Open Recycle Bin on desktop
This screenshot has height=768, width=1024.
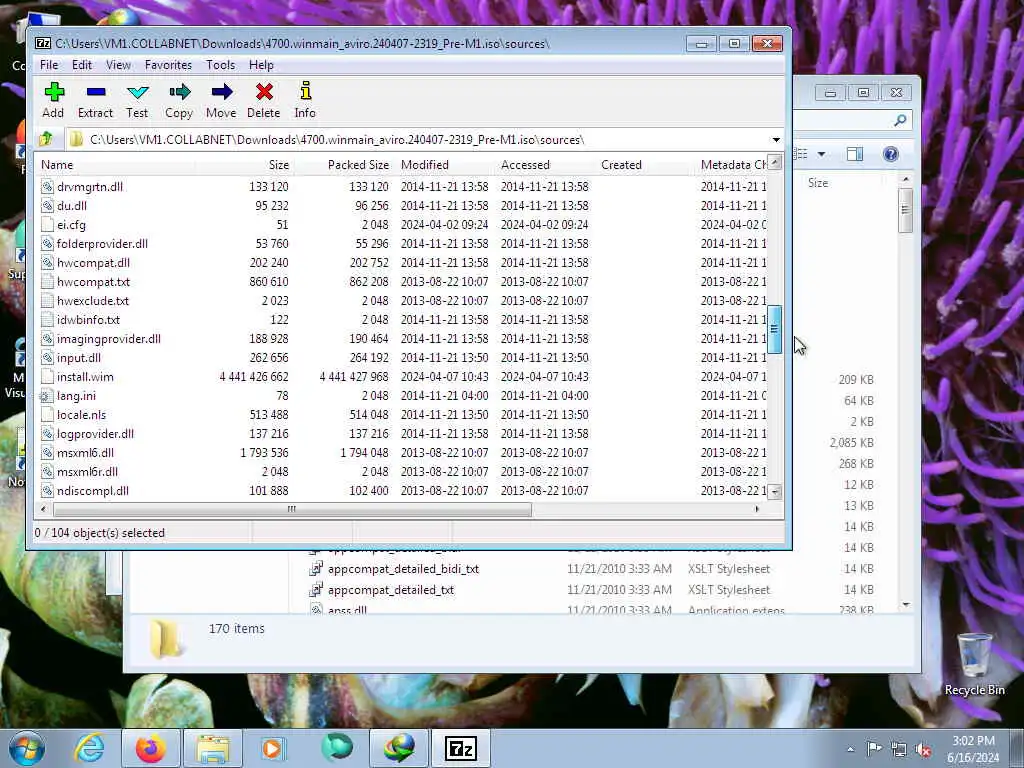click(x=974, y=664)
